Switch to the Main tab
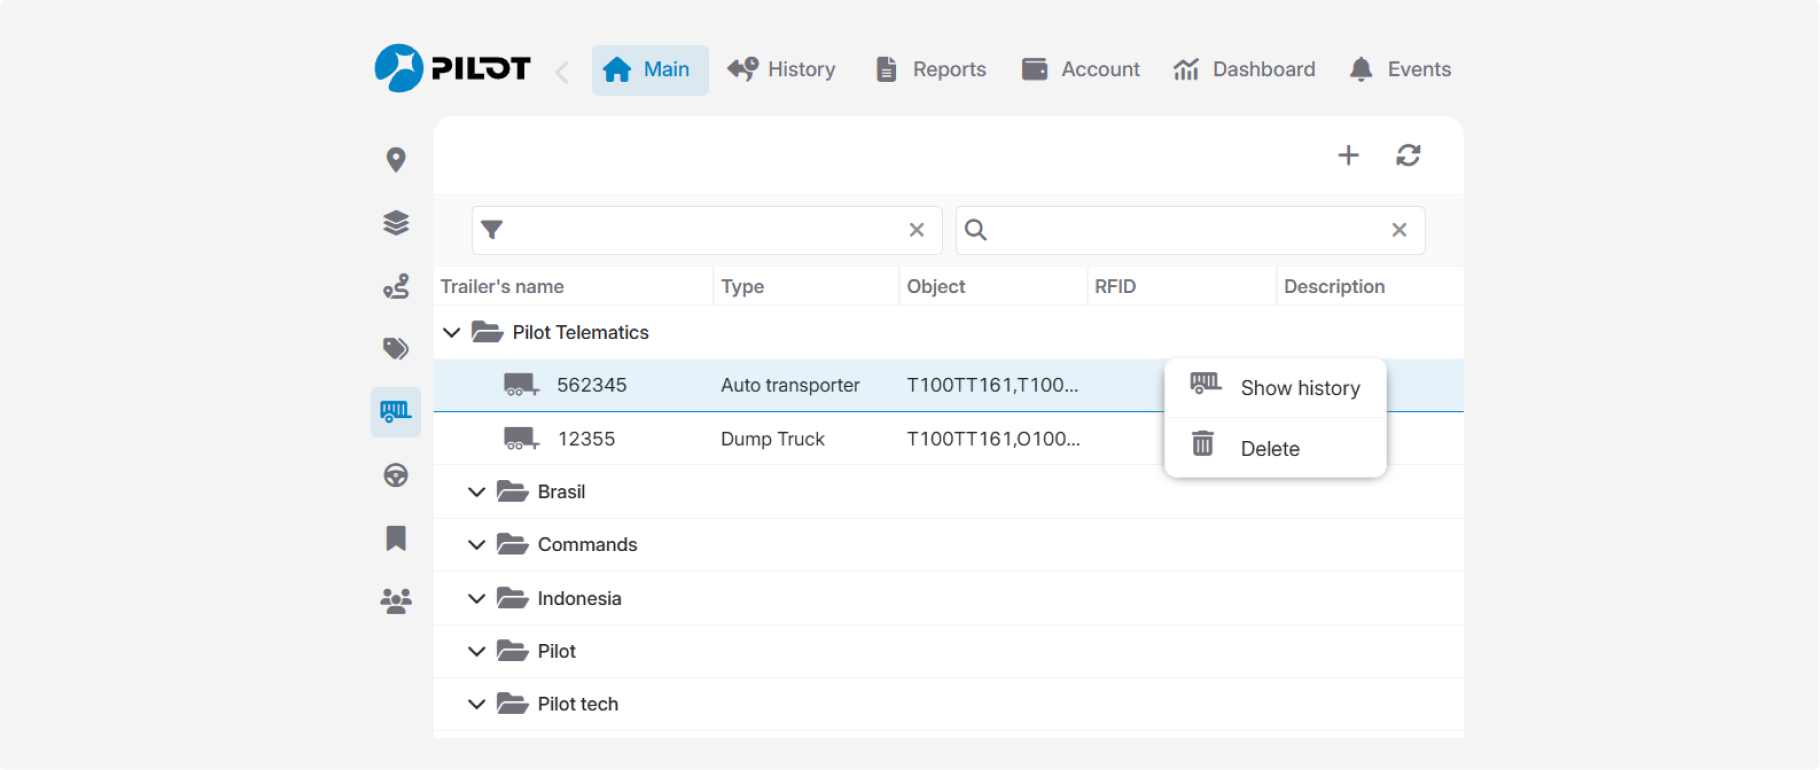The height and width of the screenshot is (770, 1820). tap(650, 70)
